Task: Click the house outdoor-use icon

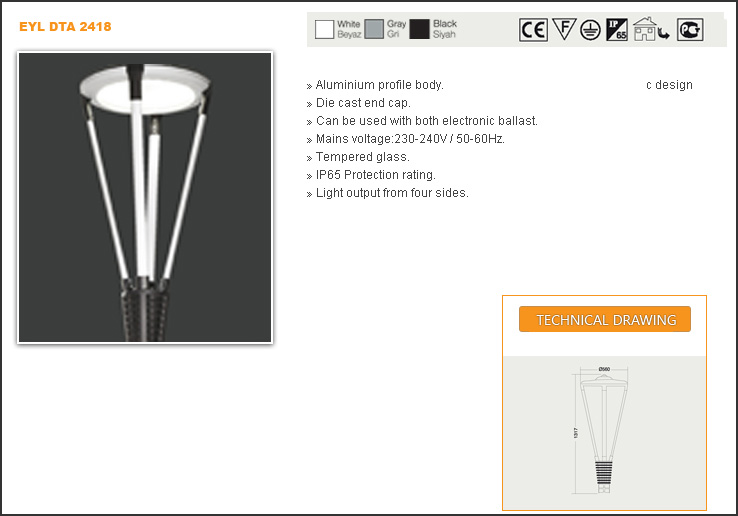Action: 644,29
